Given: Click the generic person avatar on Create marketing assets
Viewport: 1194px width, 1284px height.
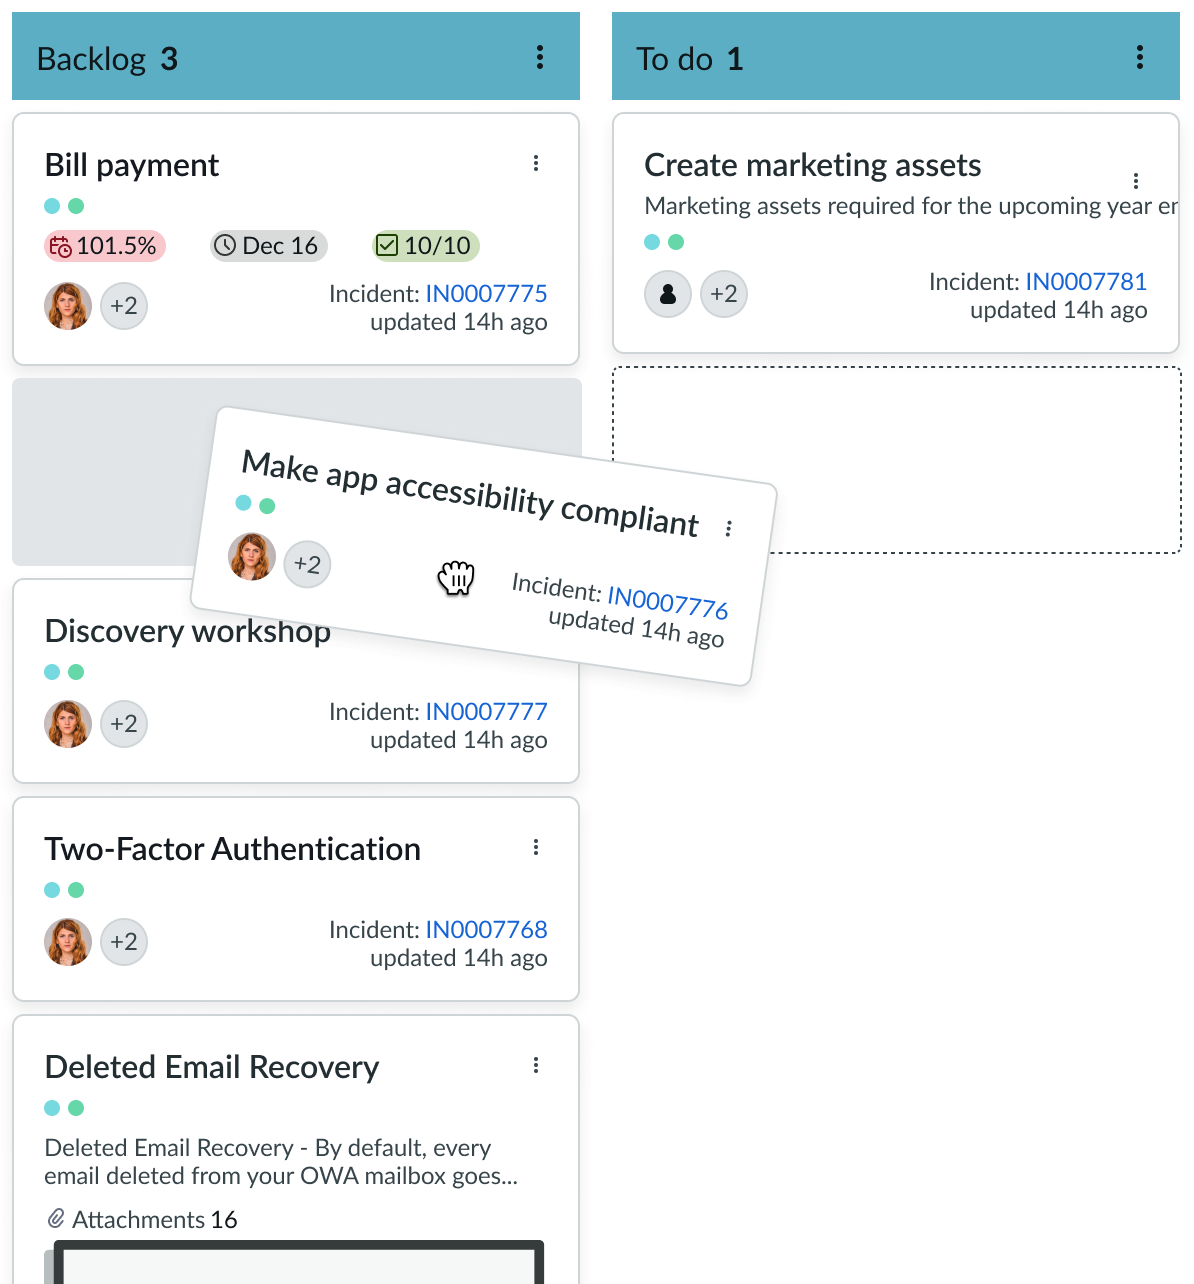Looking at the screenshot, I should coord(667,294).
